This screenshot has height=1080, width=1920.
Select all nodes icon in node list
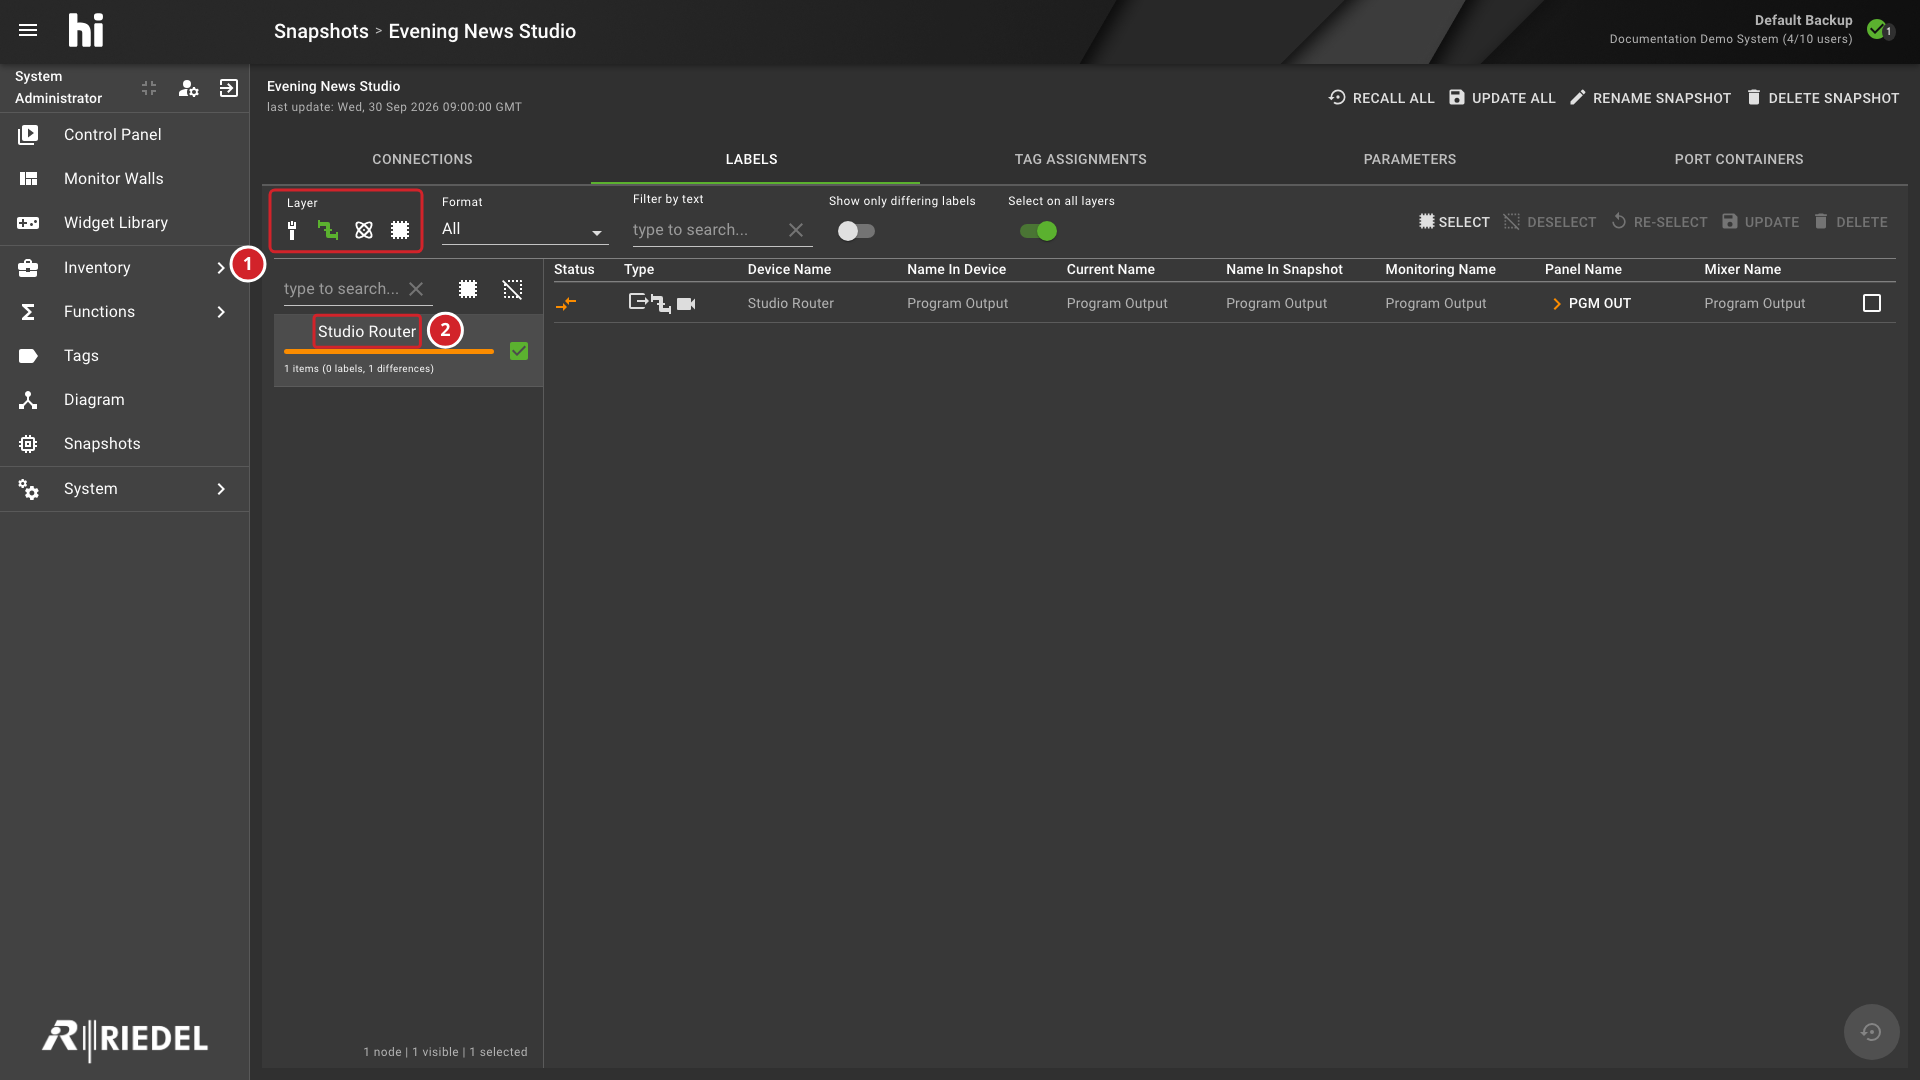(468, 289)
